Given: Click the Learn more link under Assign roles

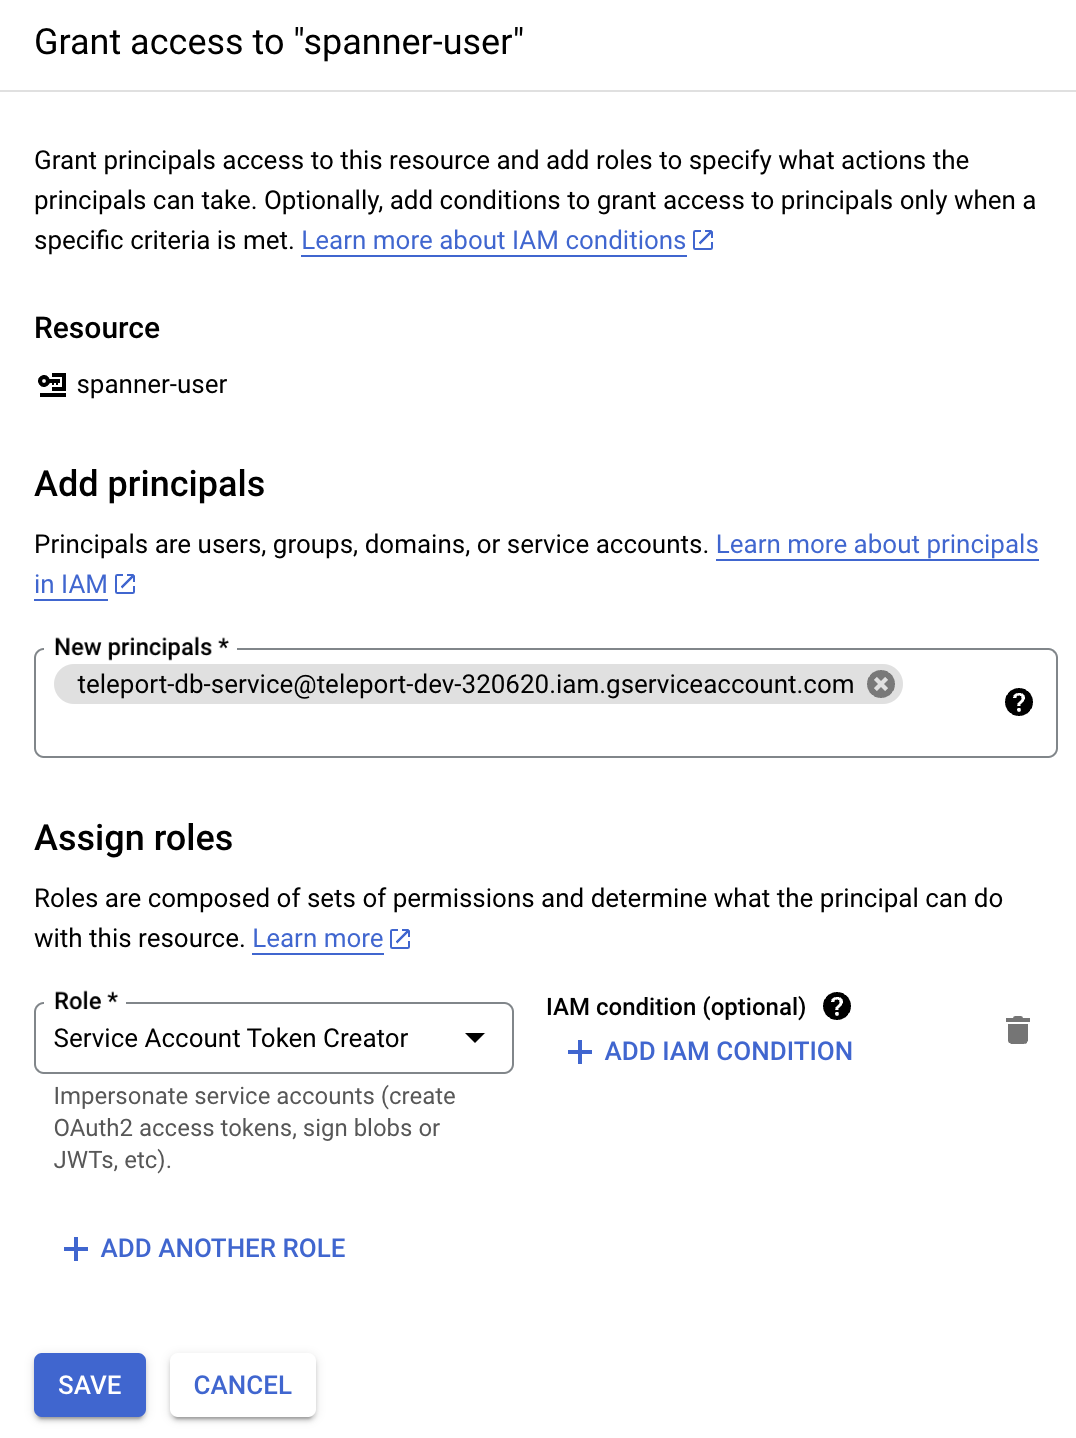Looking at the screenshot, I should 317,938.
